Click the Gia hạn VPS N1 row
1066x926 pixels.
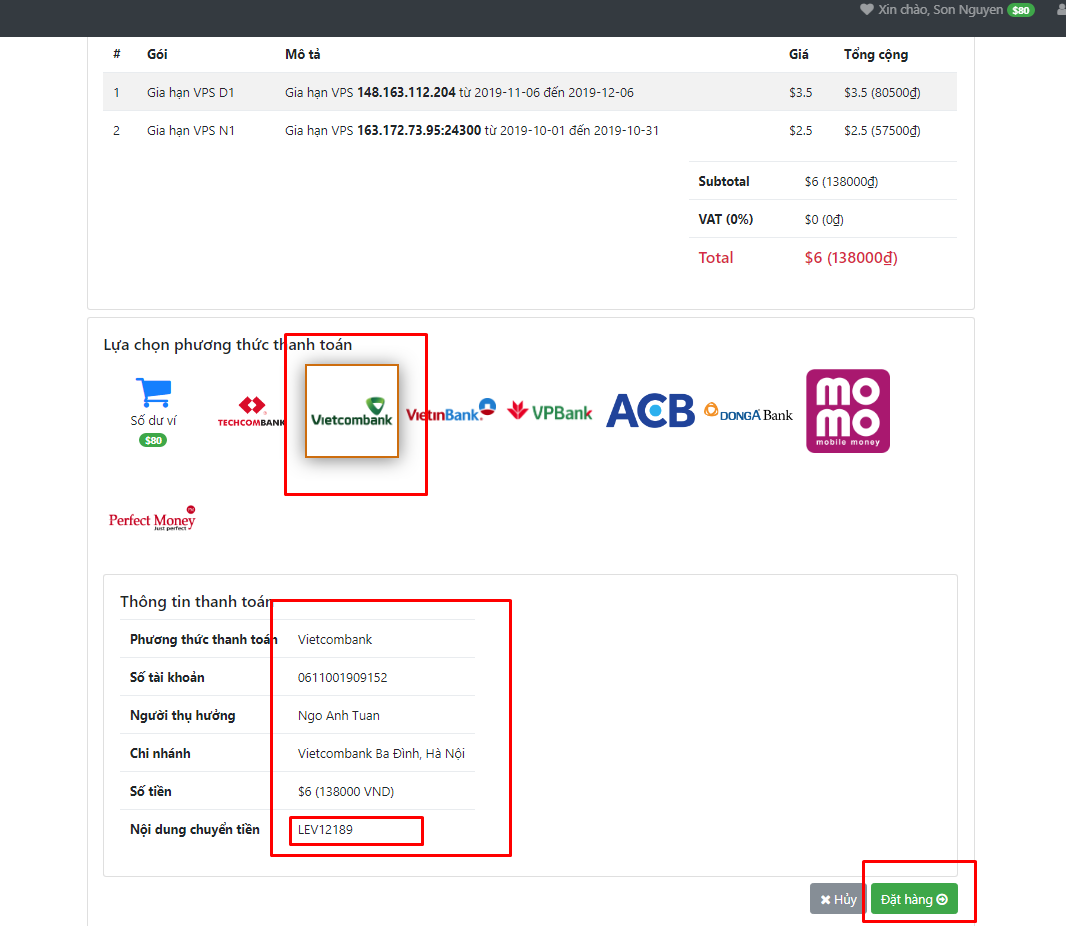pyautogui.click(x=190, y=130)
